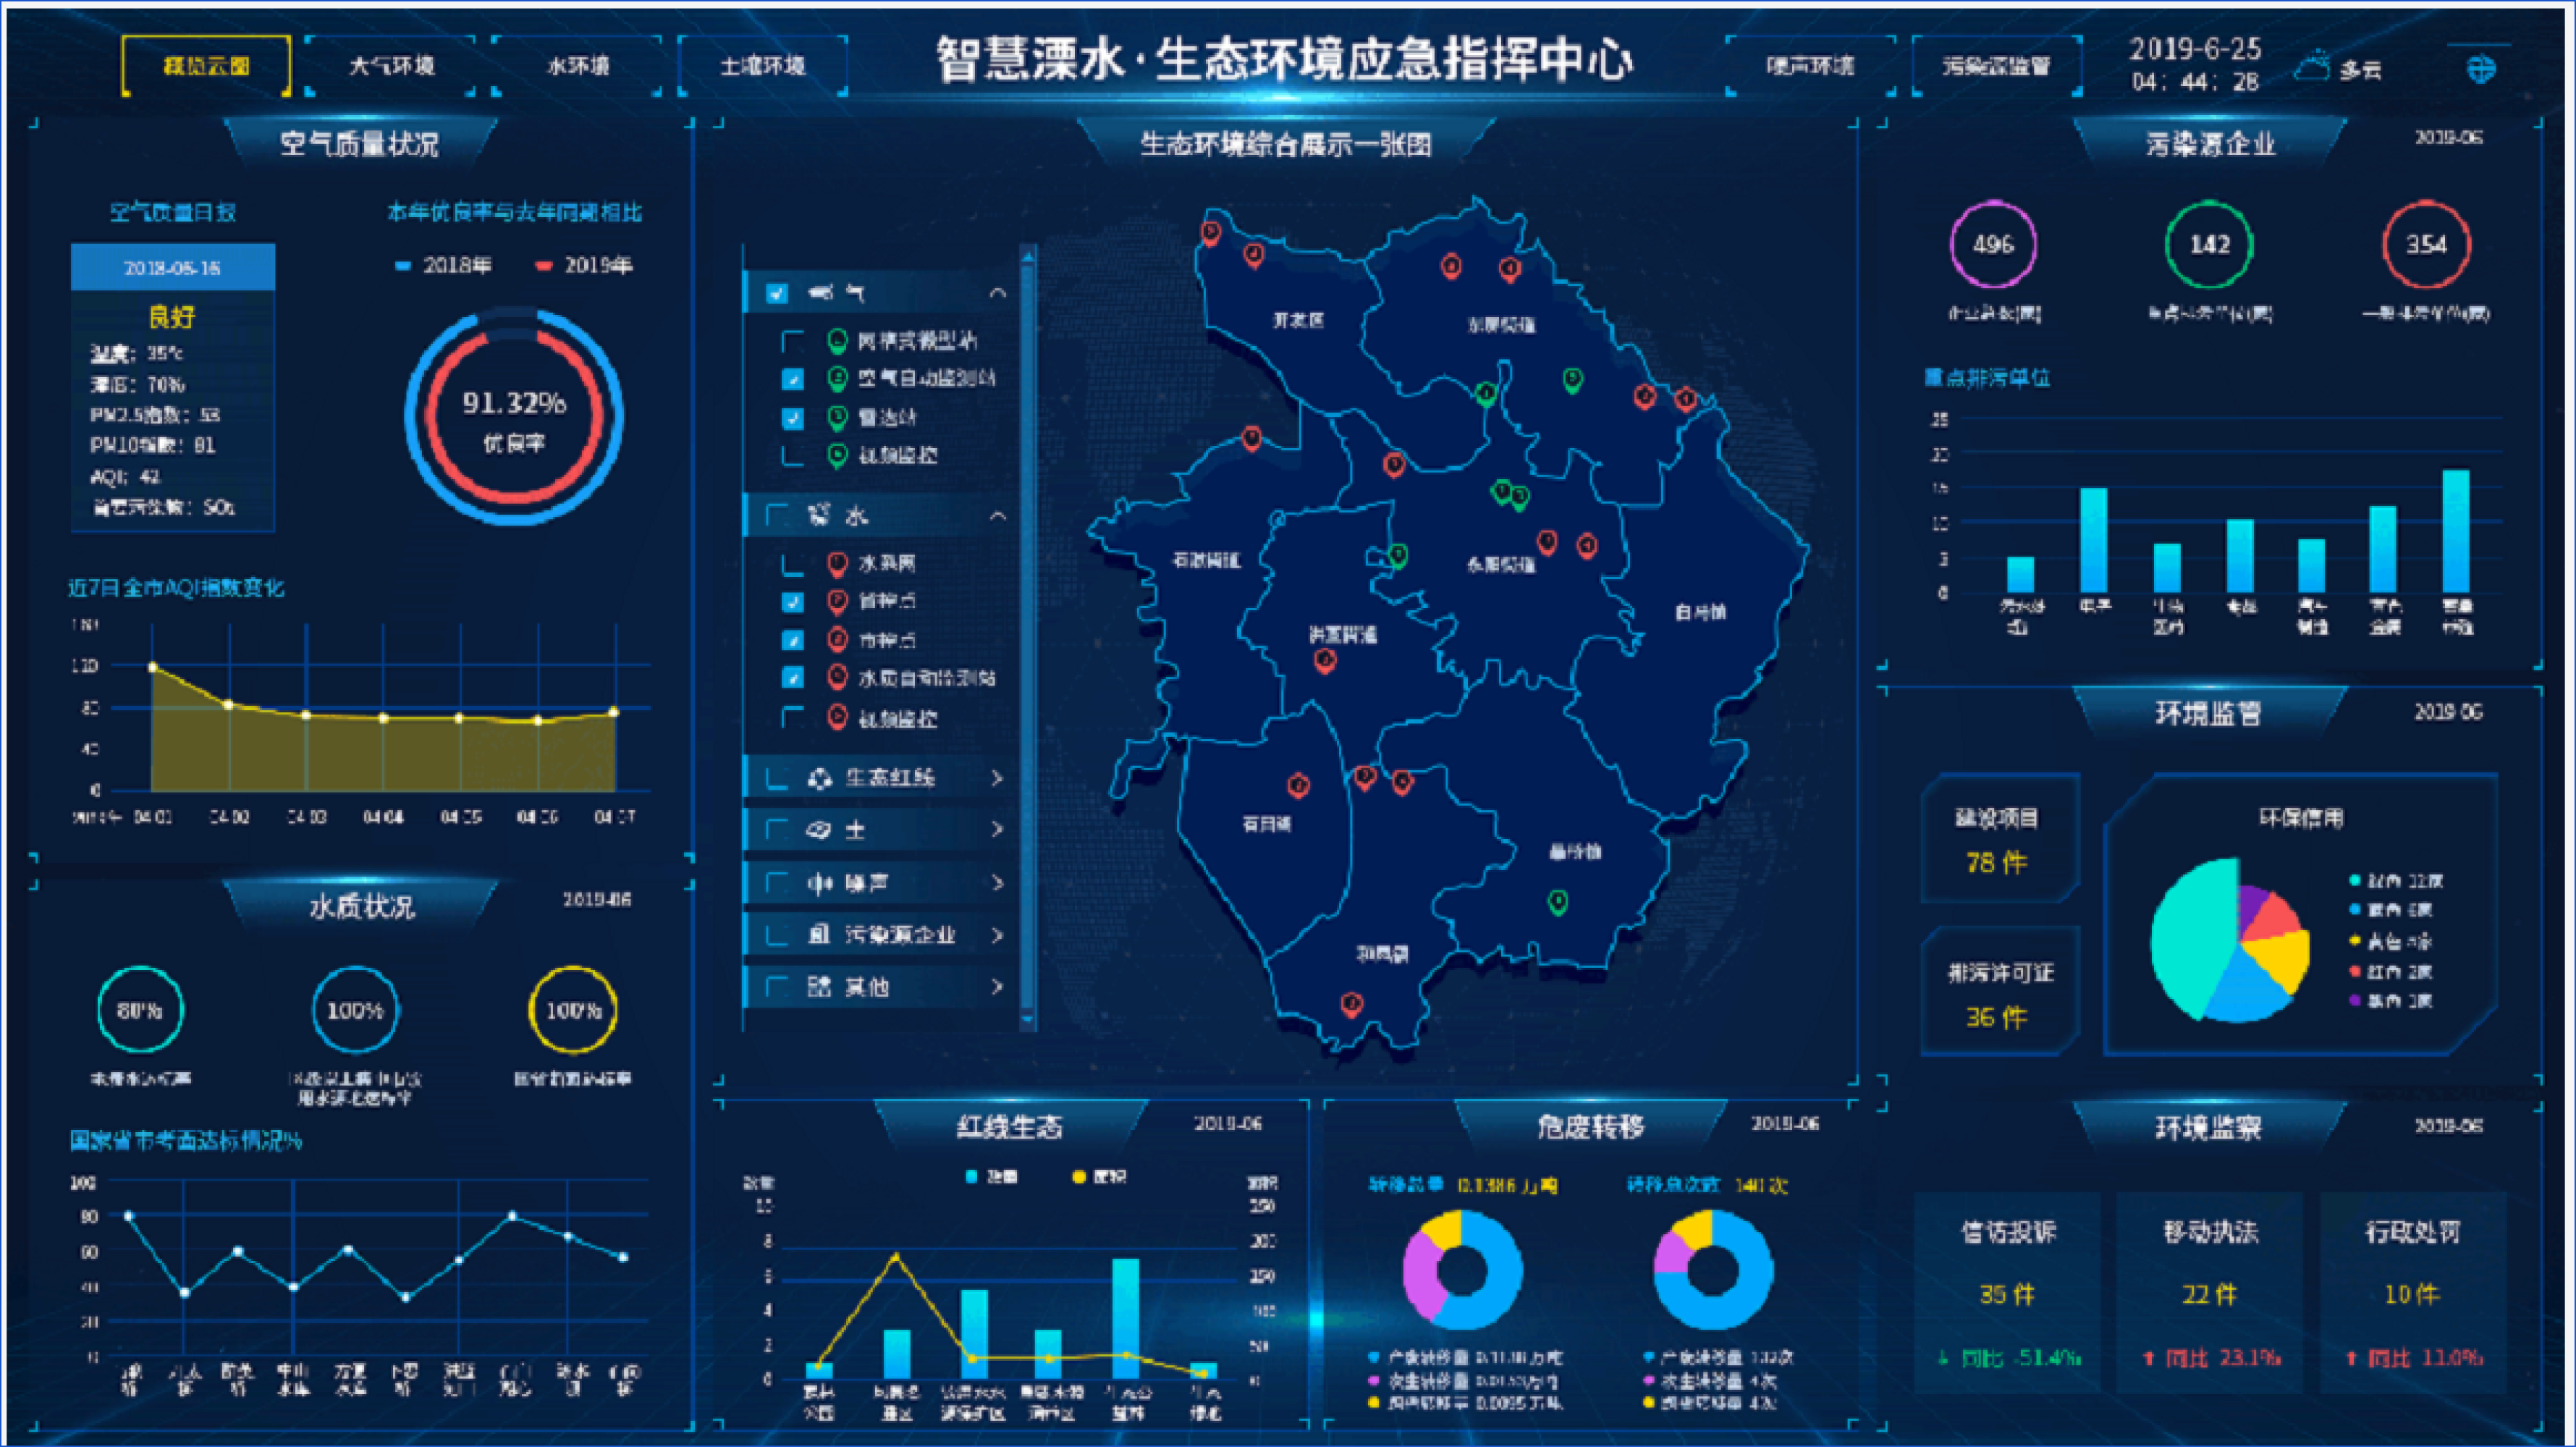Switch to the 水环境 tab
2576x1447 pixels.
coord(577,66)
